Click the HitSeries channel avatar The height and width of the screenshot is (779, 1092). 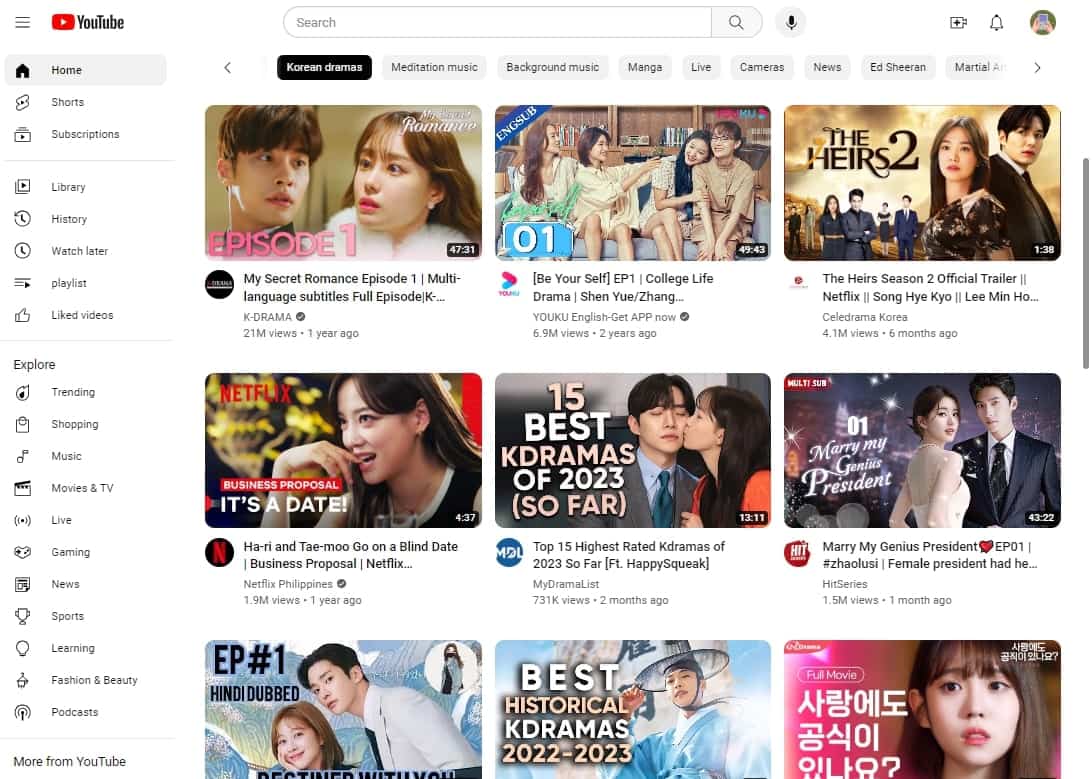(x=798, y=553)
